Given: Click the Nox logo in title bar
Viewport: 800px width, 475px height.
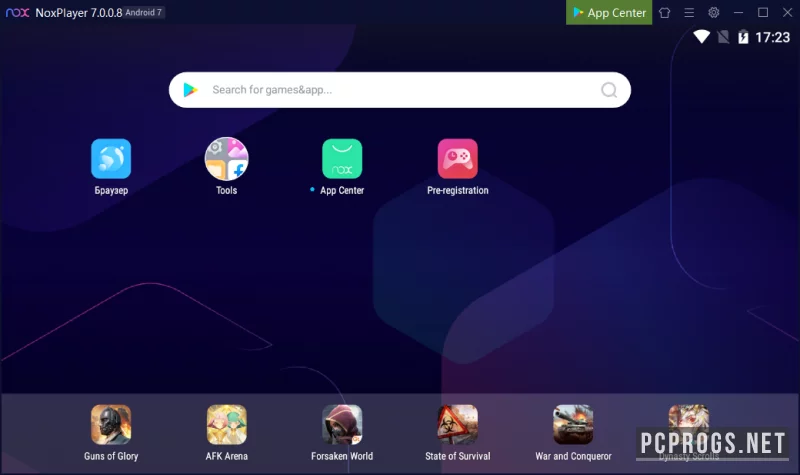Looking at the screenshot, I should 17,12.
